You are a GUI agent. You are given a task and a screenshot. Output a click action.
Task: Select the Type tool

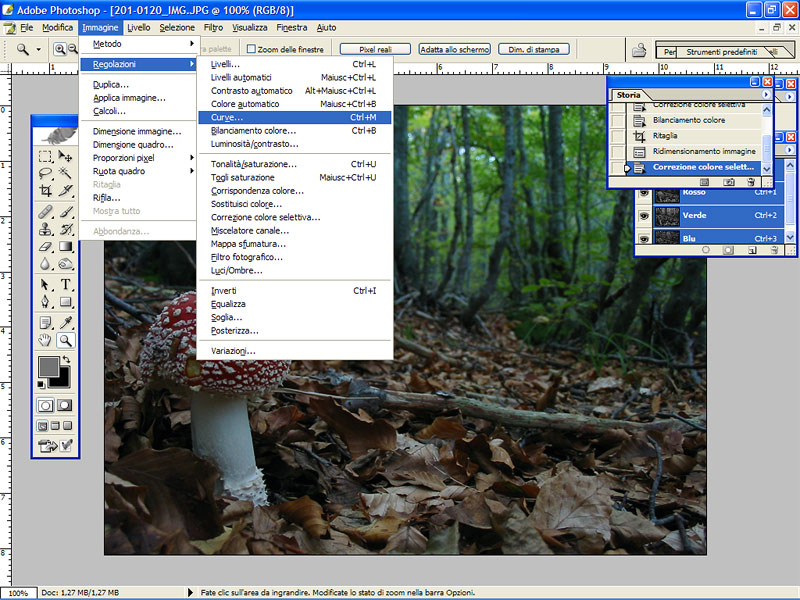(65, 284)
